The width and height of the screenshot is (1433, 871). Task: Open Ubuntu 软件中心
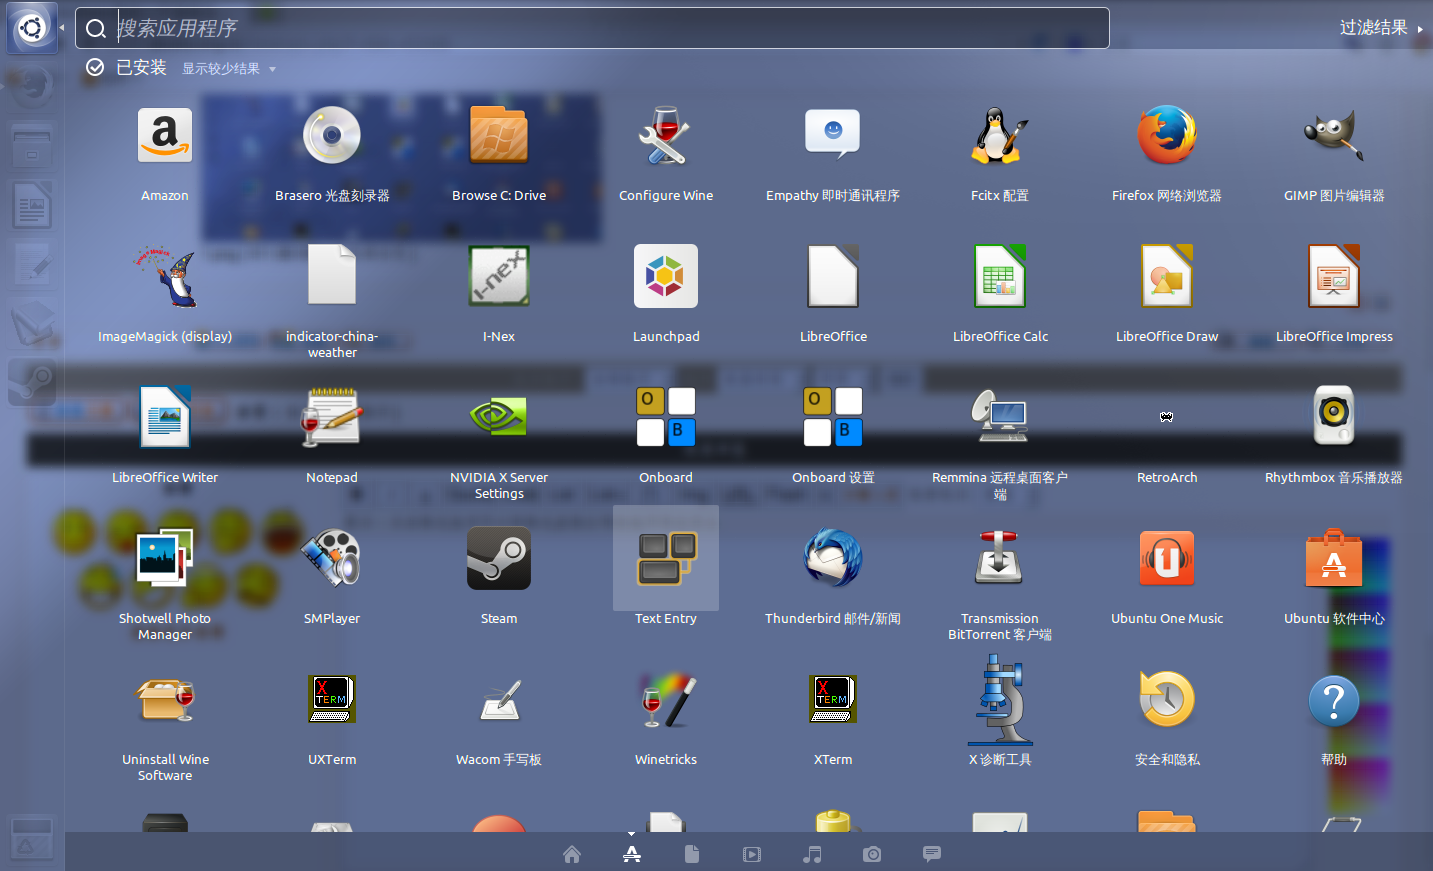1334,559
